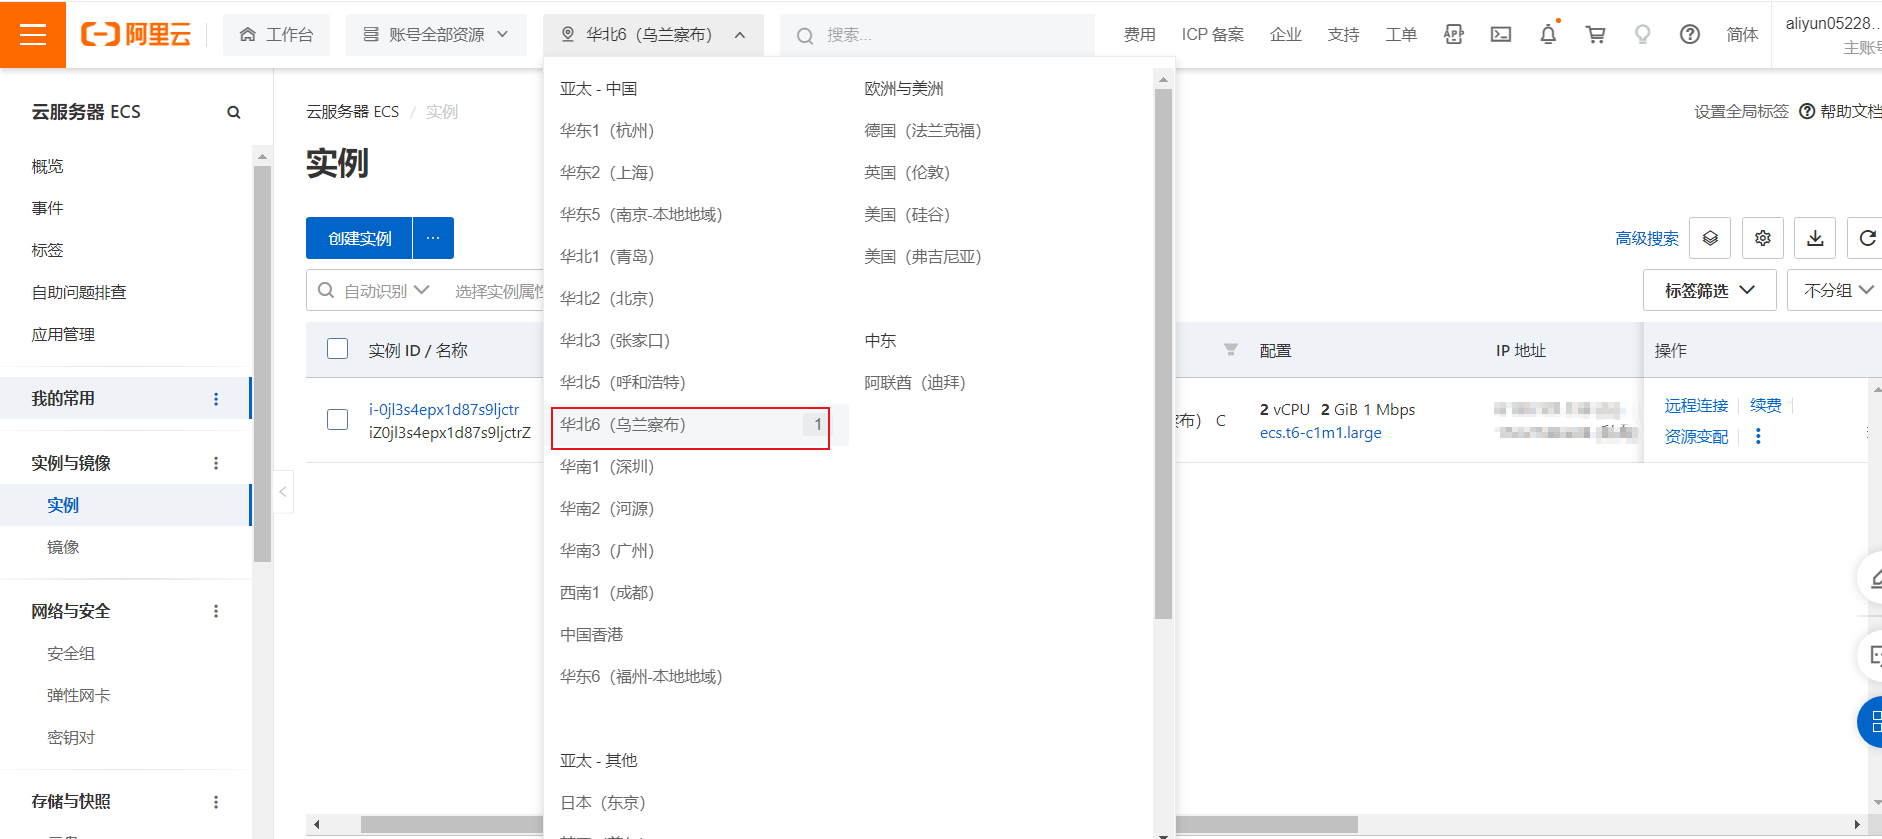Search within ECS sidebar
This screenshot has width=1882, height=839.
234,112
